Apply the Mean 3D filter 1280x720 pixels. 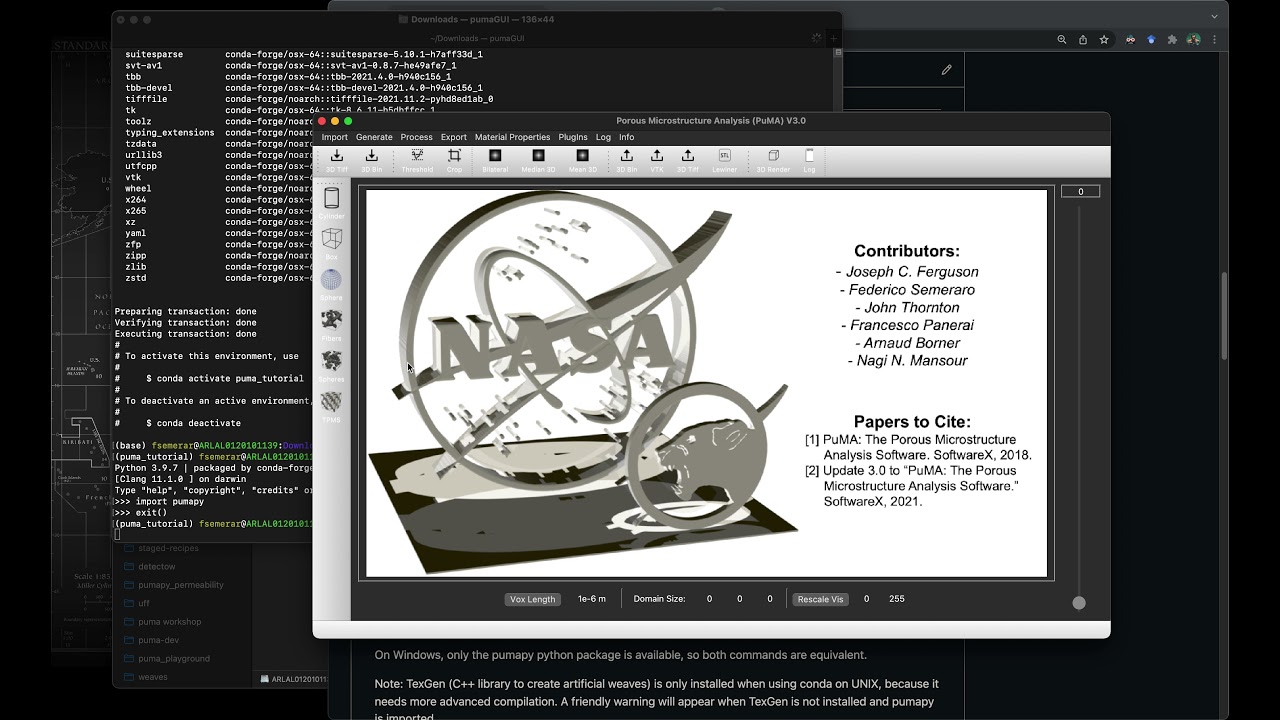point(583,160)
